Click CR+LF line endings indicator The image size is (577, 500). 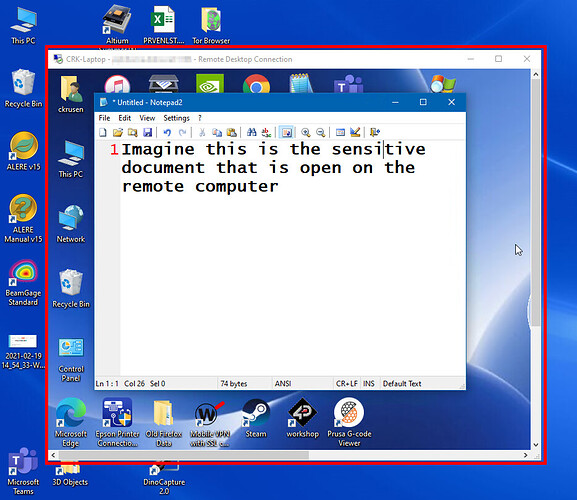[x=346, y=383]
